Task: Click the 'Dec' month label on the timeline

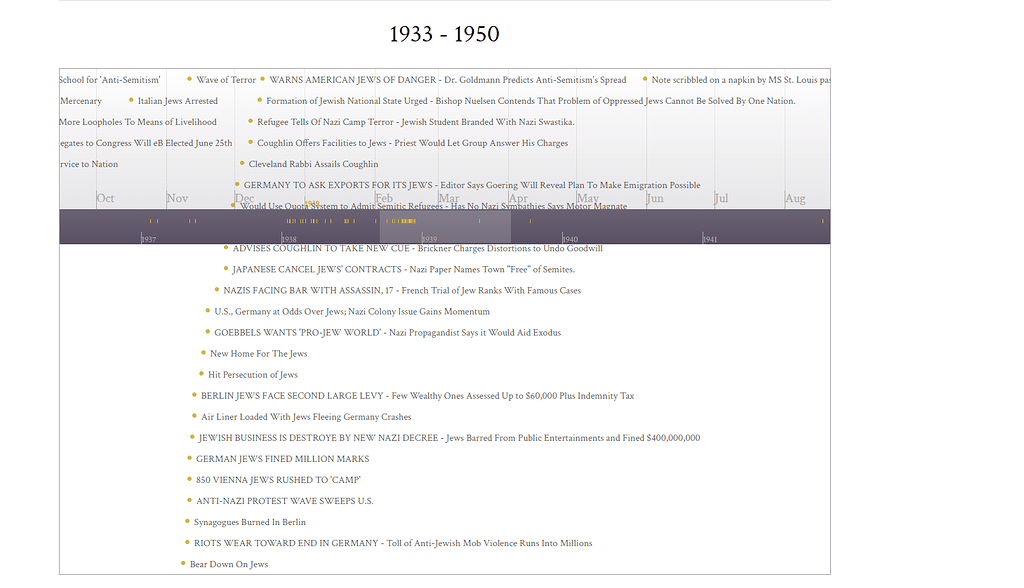Action: [243, 198]
